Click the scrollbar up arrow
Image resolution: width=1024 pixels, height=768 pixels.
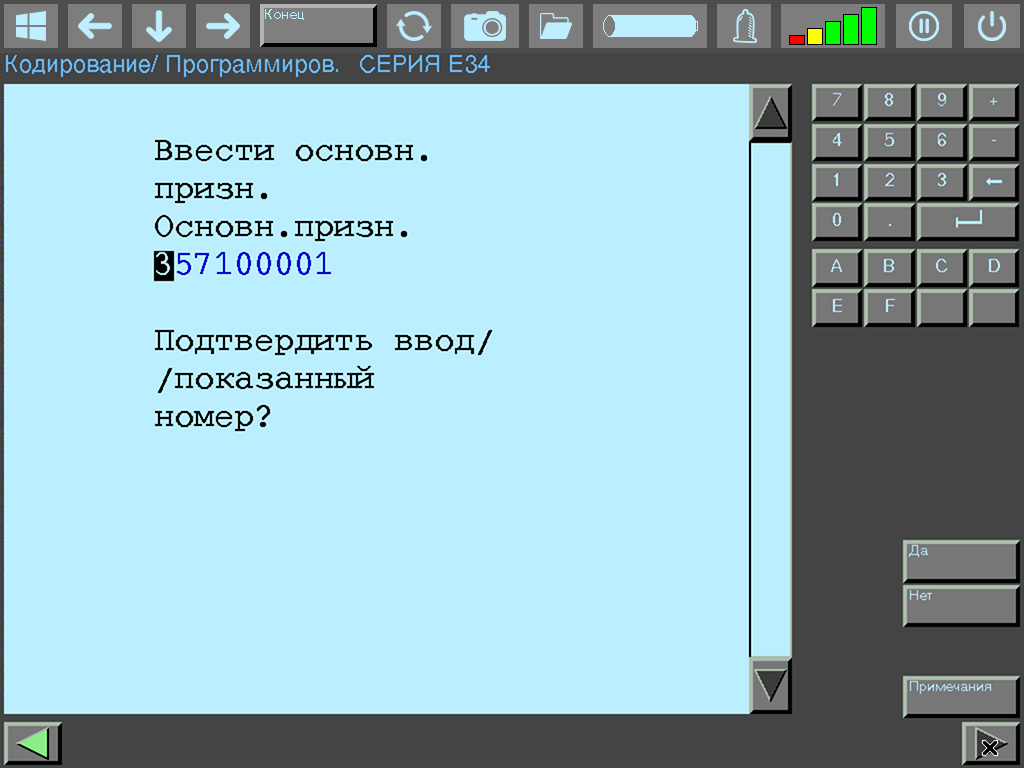click(770, 112)
